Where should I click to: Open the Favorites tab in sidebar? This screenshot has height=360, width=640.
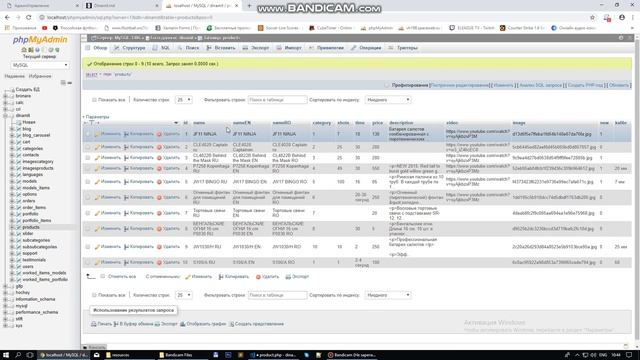(40, 76)
